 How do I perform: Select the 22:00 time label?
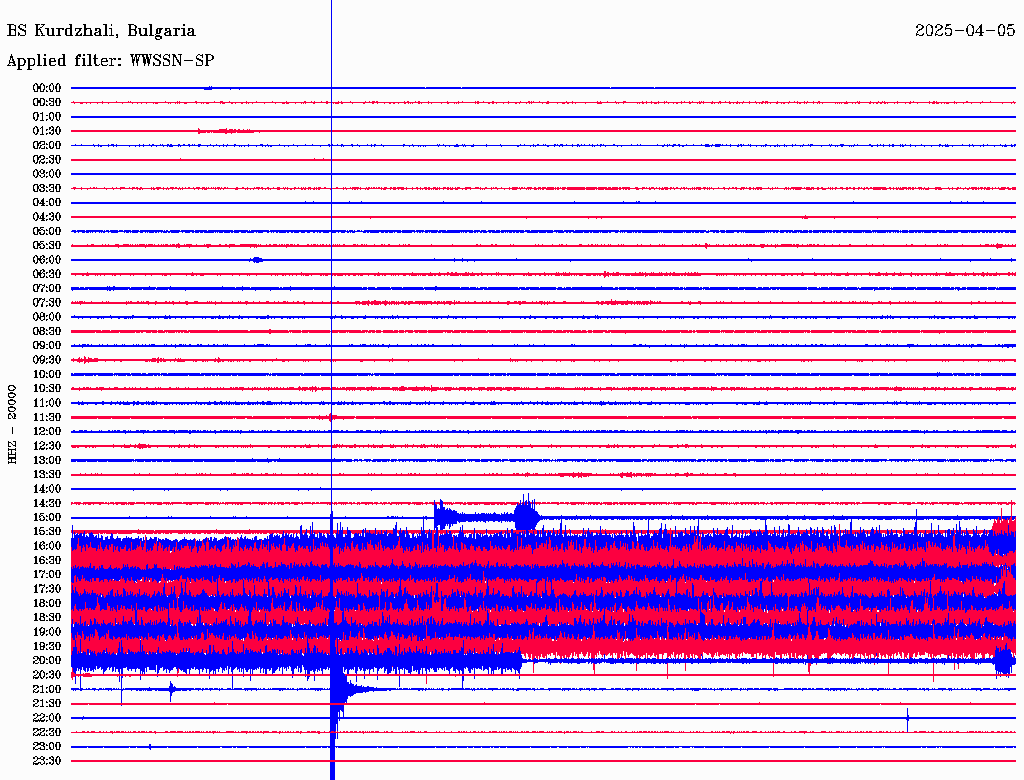click(47, 718)
